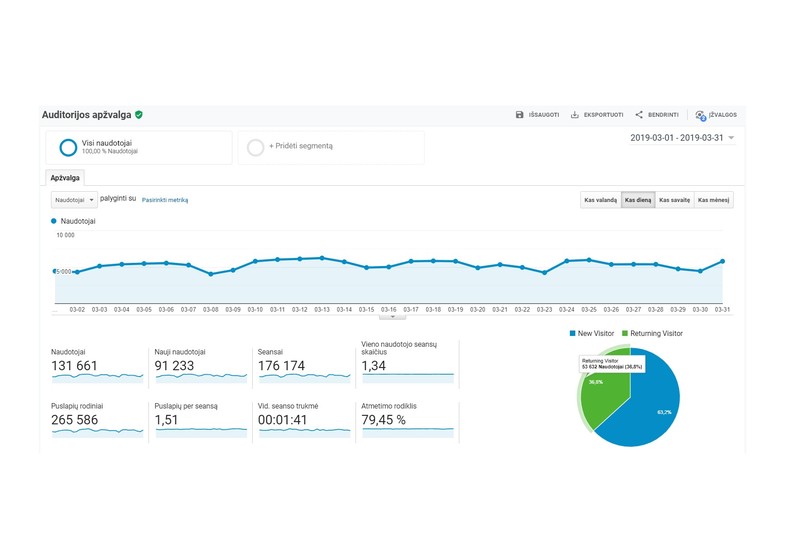Click the Naudotojai sparkline chart
800x533 pixels.
click(x=97, y=378)
